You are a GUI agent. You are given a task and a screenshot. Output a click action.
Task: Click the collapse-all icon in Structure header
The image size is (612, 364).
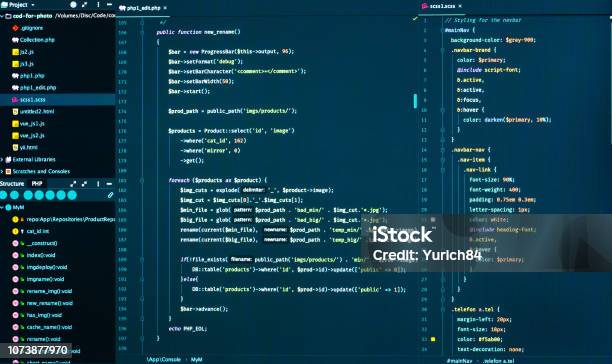[x=85, y=183]
